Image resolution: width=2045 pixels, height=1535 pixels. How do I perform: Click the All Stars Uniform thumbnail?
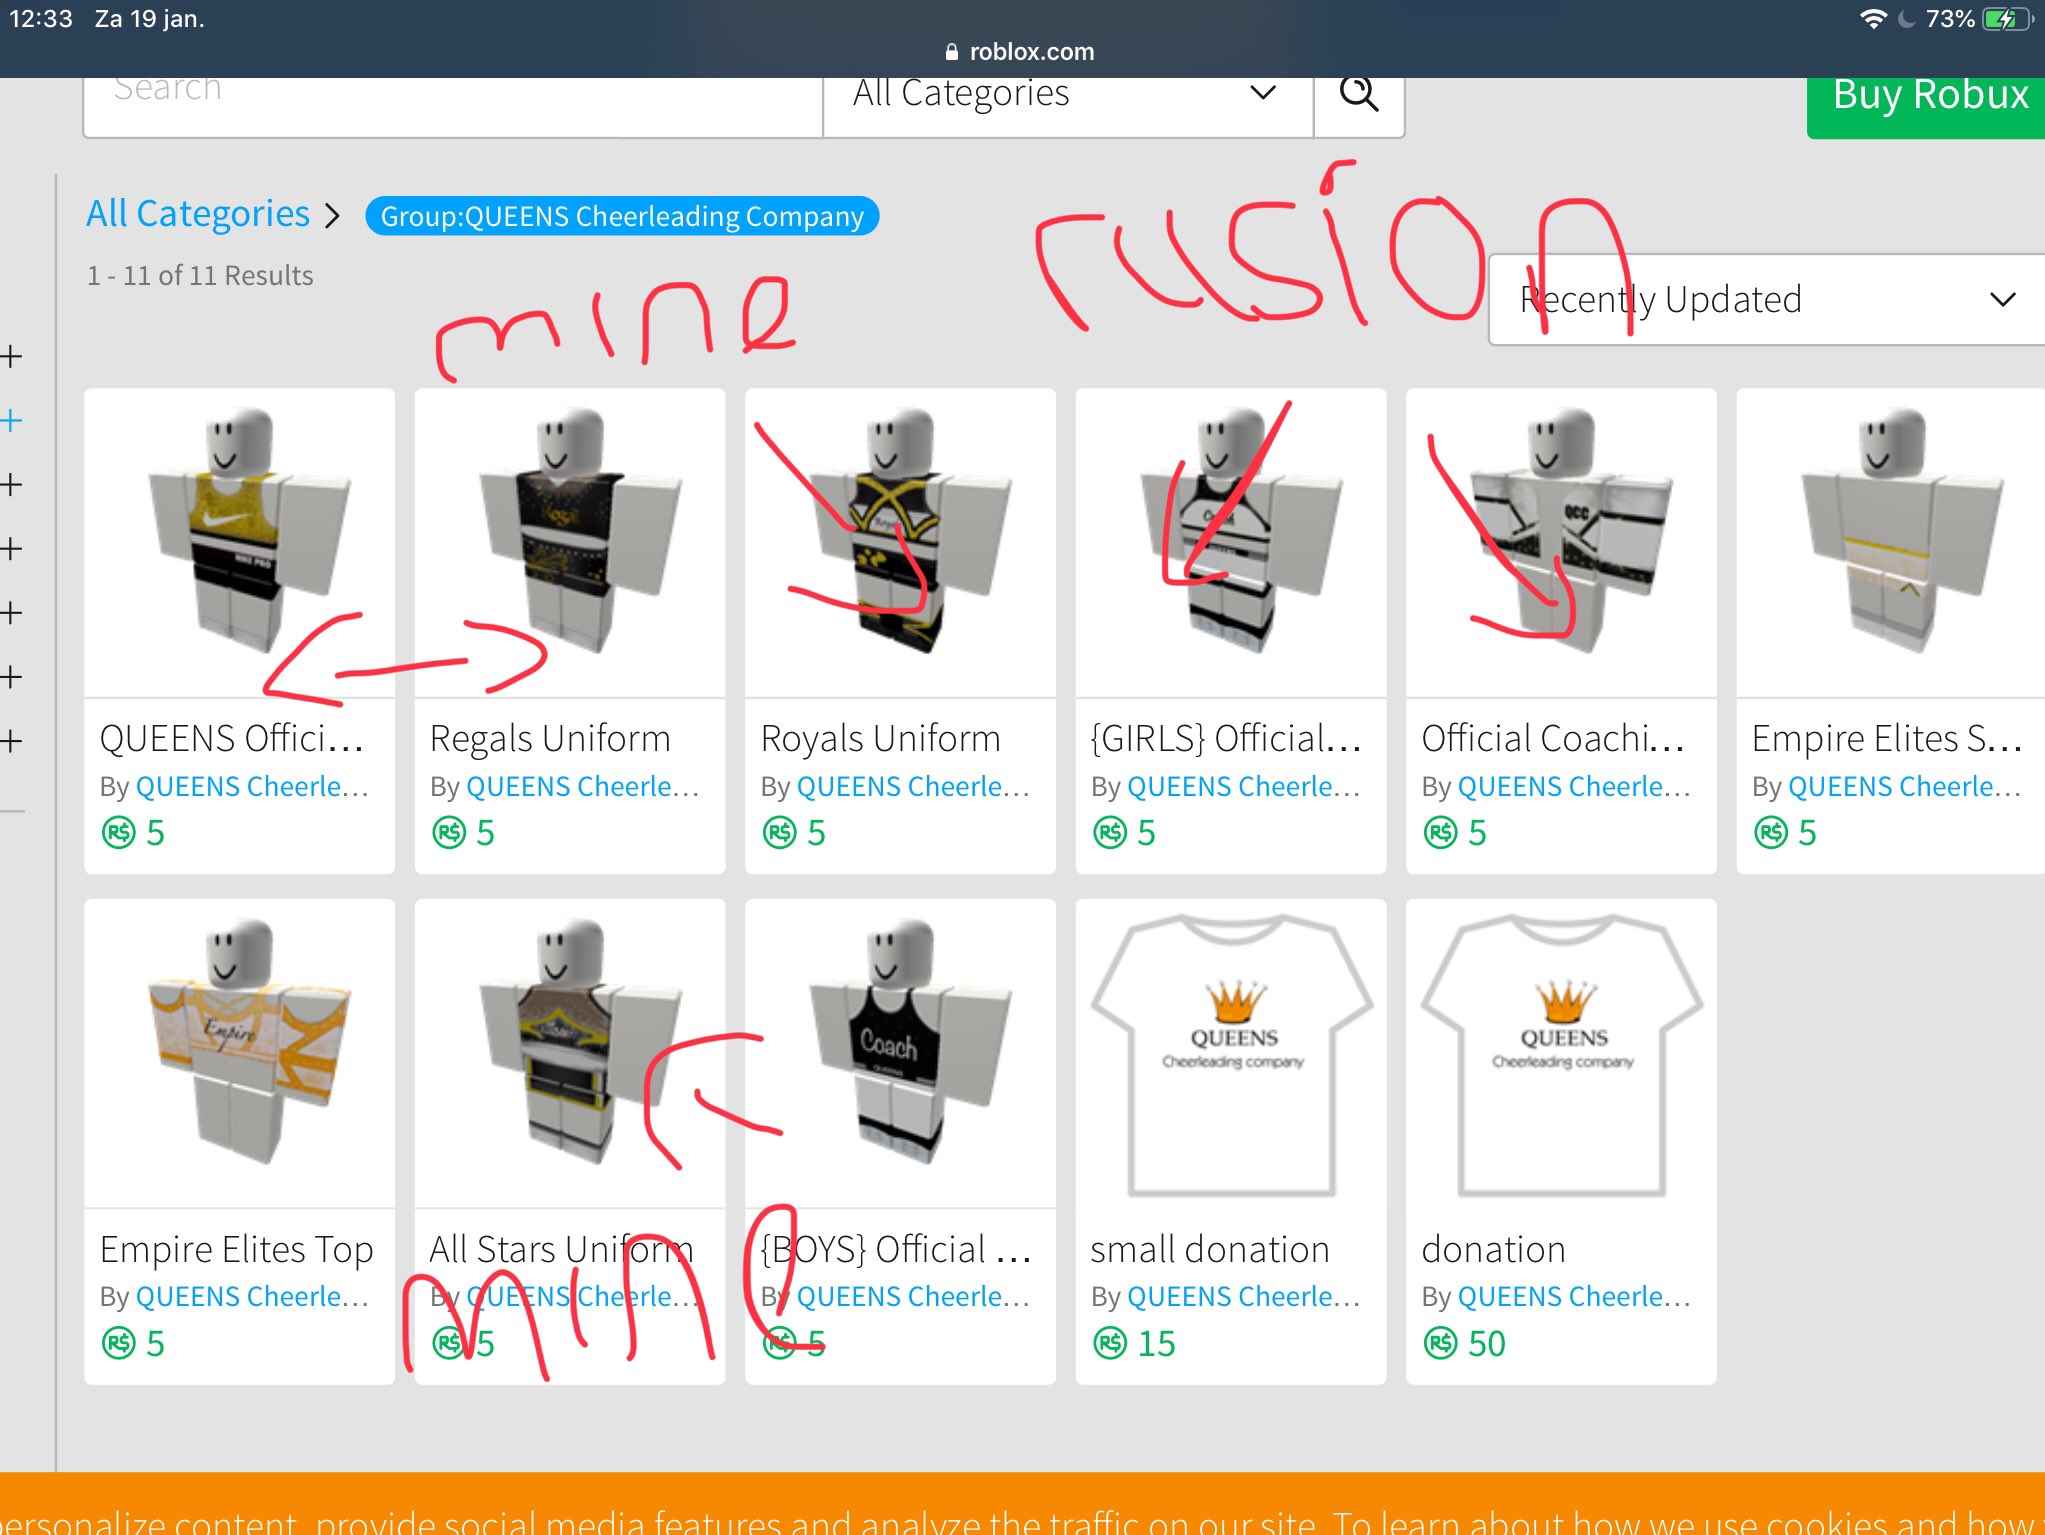[x=570, y=1053]
